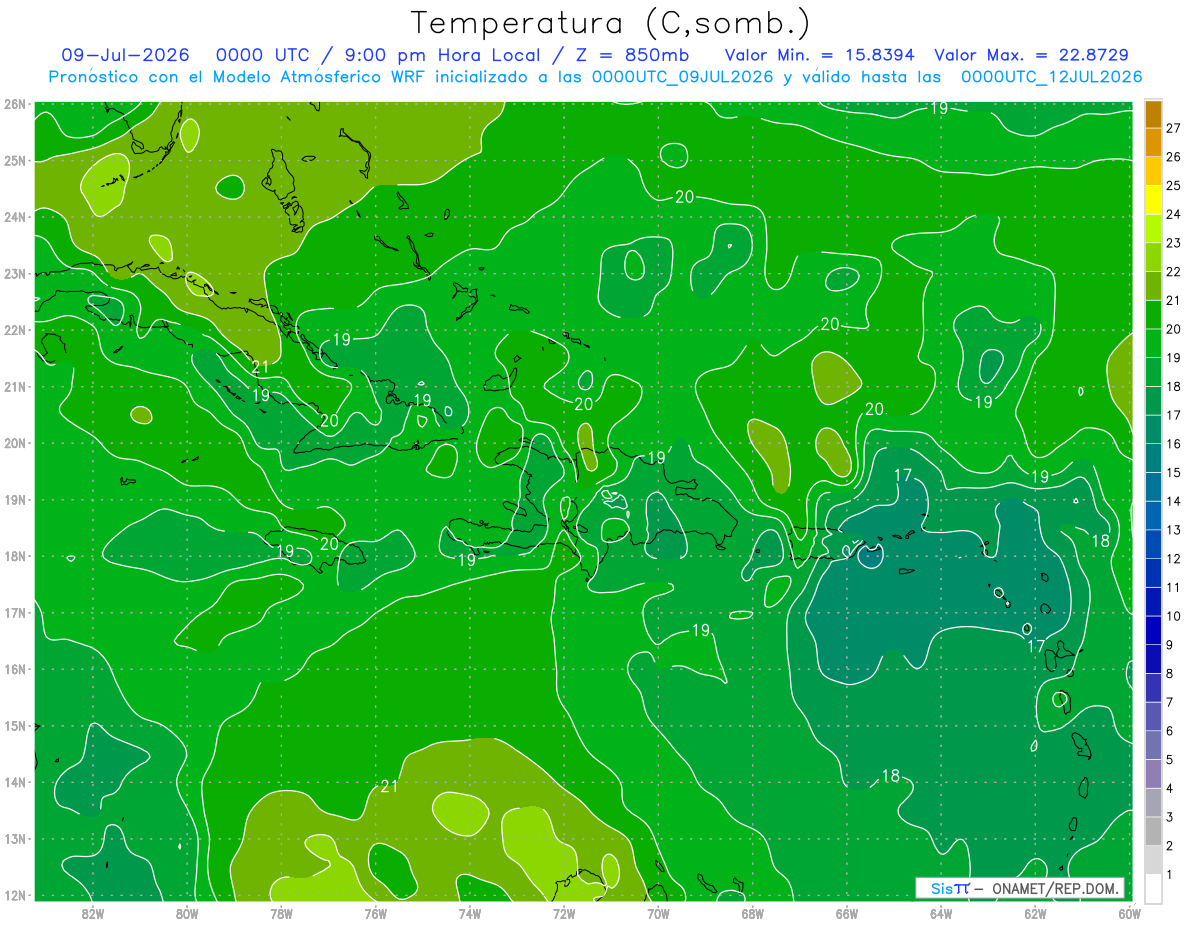Click the "80W" longitude label

click(x=187, y=913)
